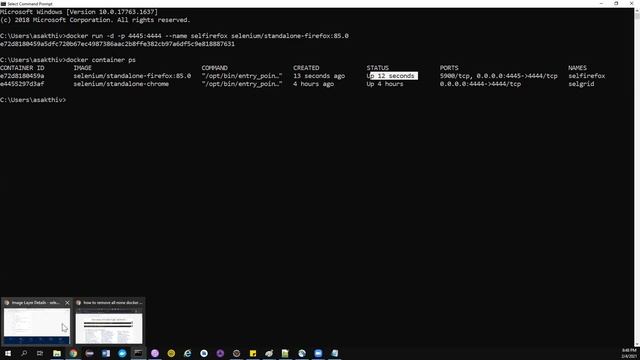The height and width of the screenshot is (360, 640).
Task: Click container ID e72d8180459a
Action: point(22,76)
